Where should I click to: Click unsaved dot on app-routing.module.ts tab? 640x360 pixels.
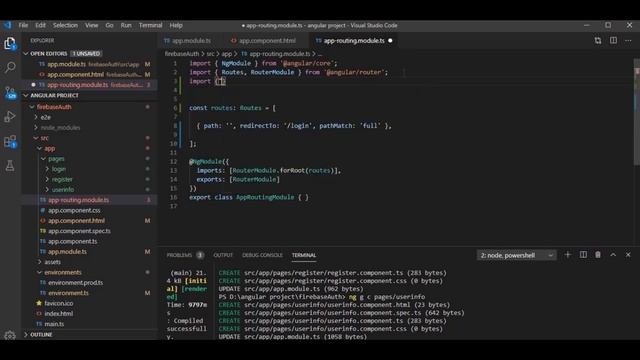click(390, 40)
